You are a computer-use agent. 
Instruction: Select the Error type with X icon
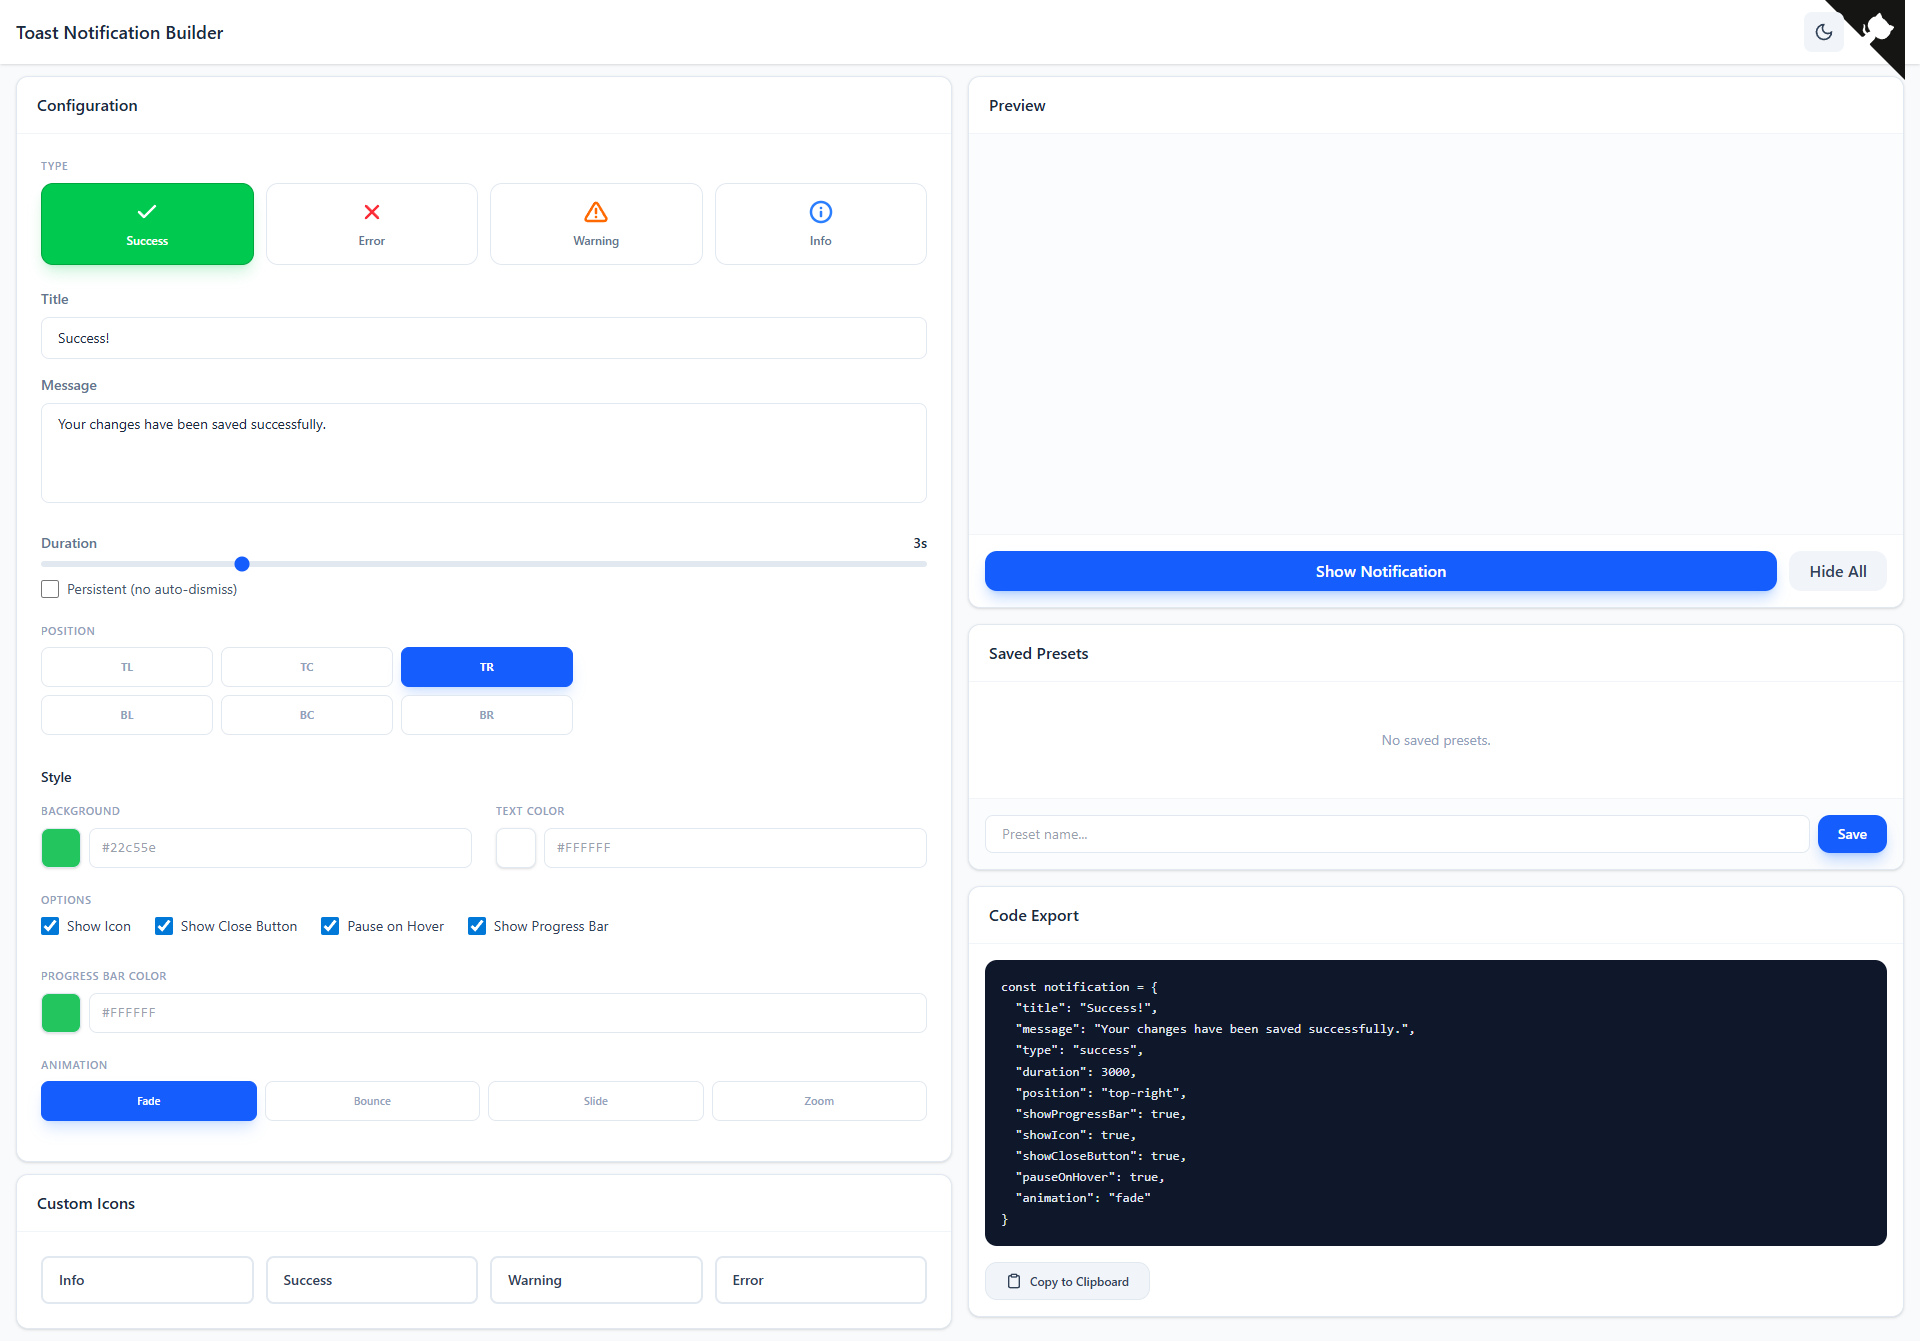371,224
